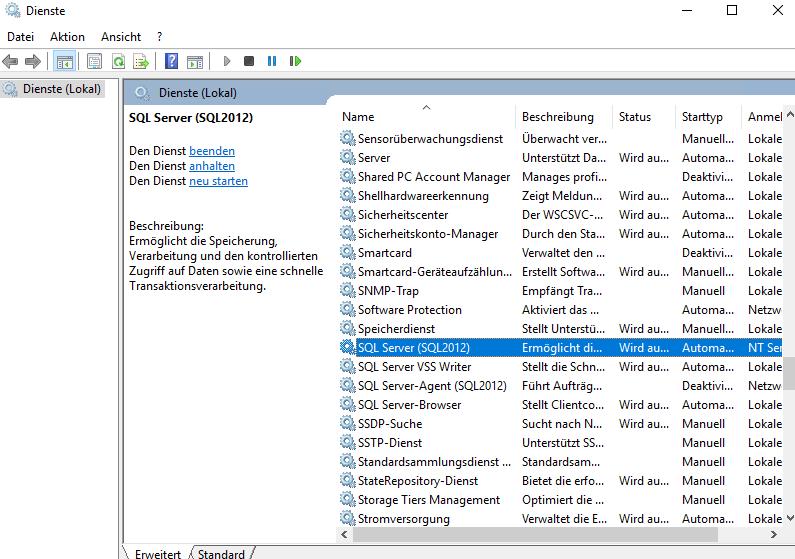Select the Storage Tiers Management service

[560, 500]
